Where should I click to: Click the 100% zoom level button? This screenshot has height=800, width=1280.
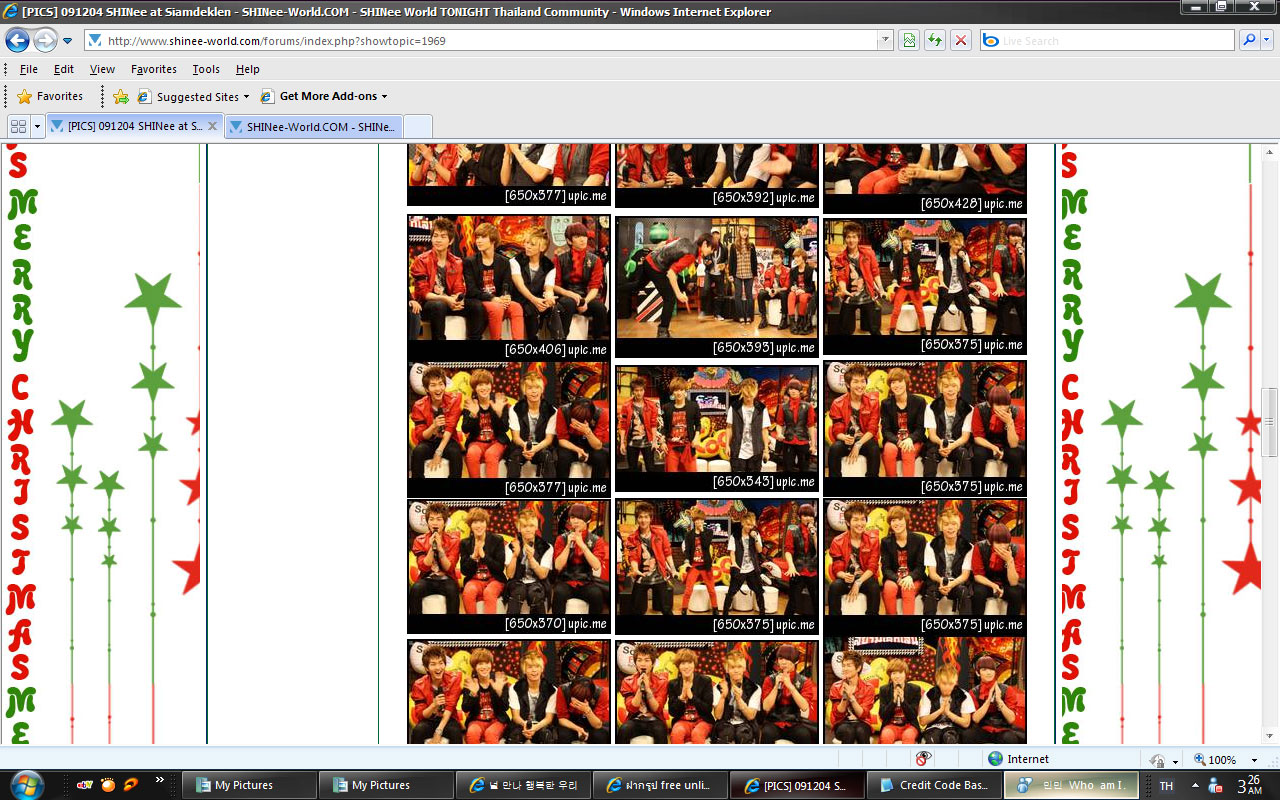click(1216, 760)
